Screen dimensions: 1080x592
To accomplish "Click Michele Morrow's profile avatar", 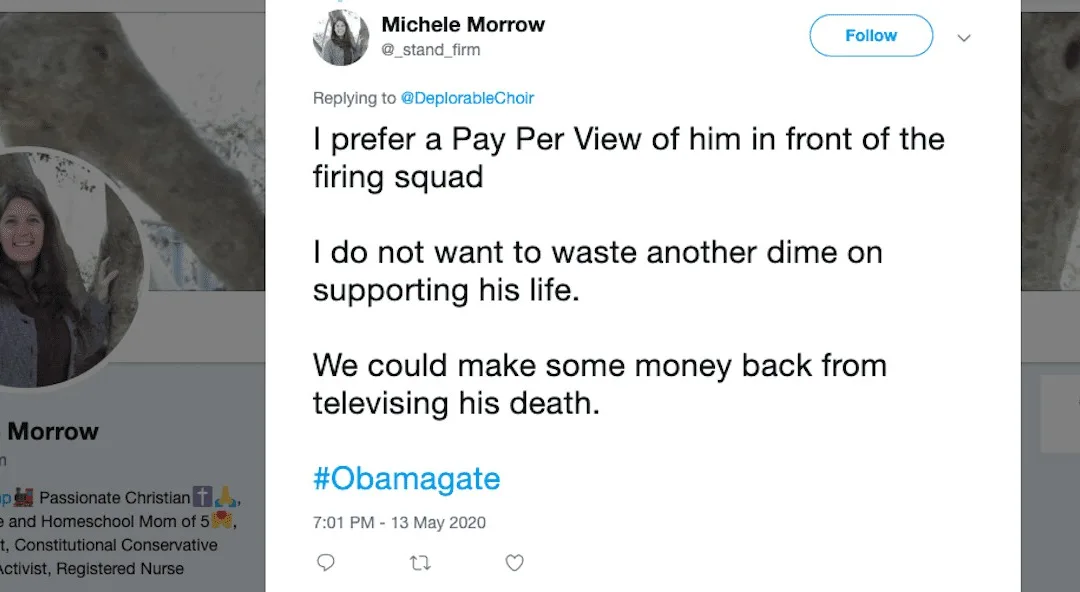I will [340, 37].
